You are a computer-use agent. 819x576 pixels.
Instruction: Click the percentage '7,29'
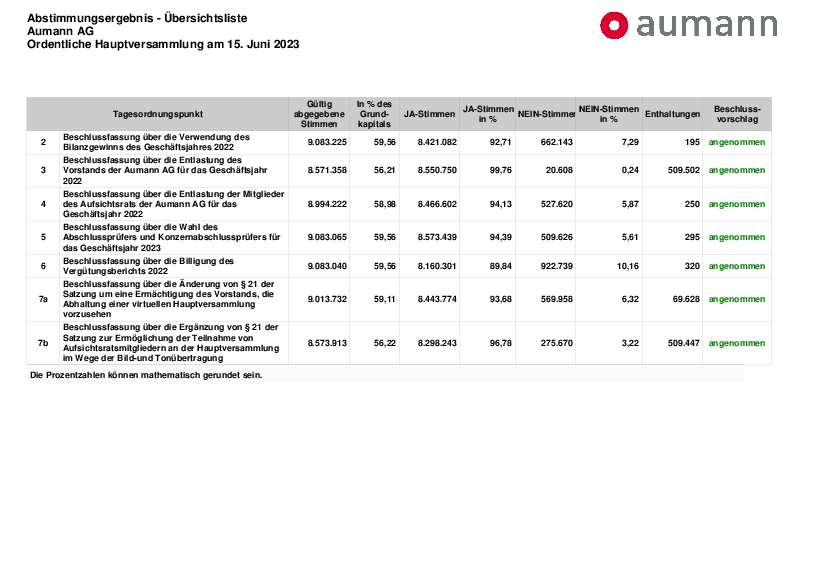[630, 142]
